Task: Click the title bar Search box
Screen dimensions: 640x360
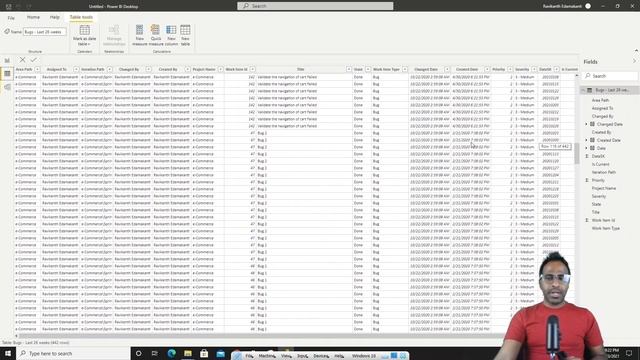Action: (x=315, y=6)
